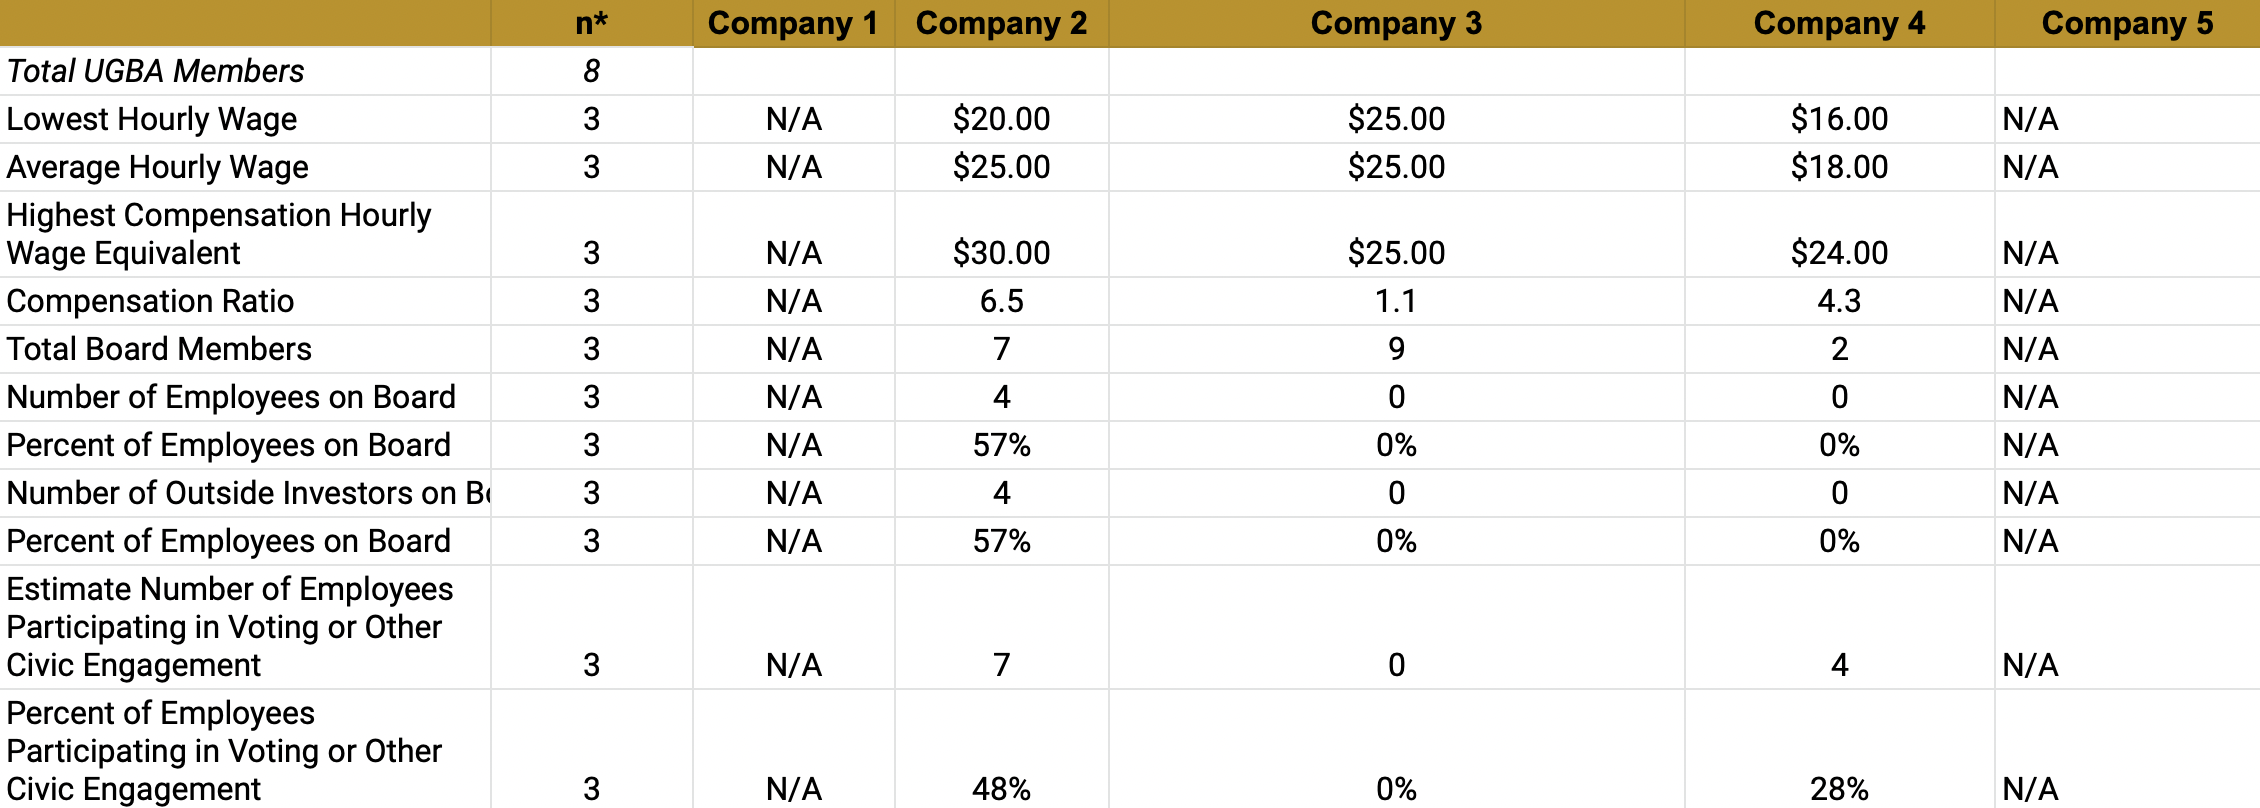Click the Company 1 column header
This screenshot has height=808, width=2260.
point(793,23)
